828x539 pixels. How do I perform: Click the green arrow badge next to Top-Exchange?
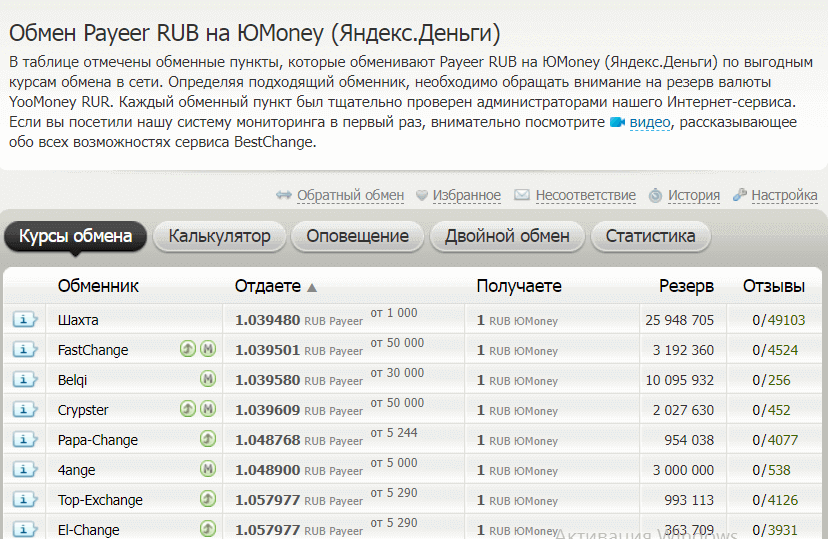(208, 499)
